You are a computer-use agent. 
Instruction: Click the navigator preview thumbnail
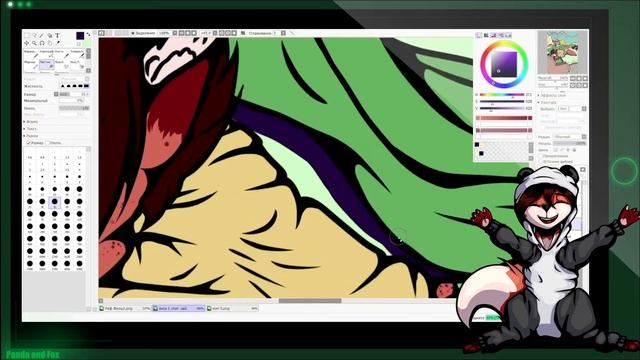pyautogui.click(x=562, y=52)
